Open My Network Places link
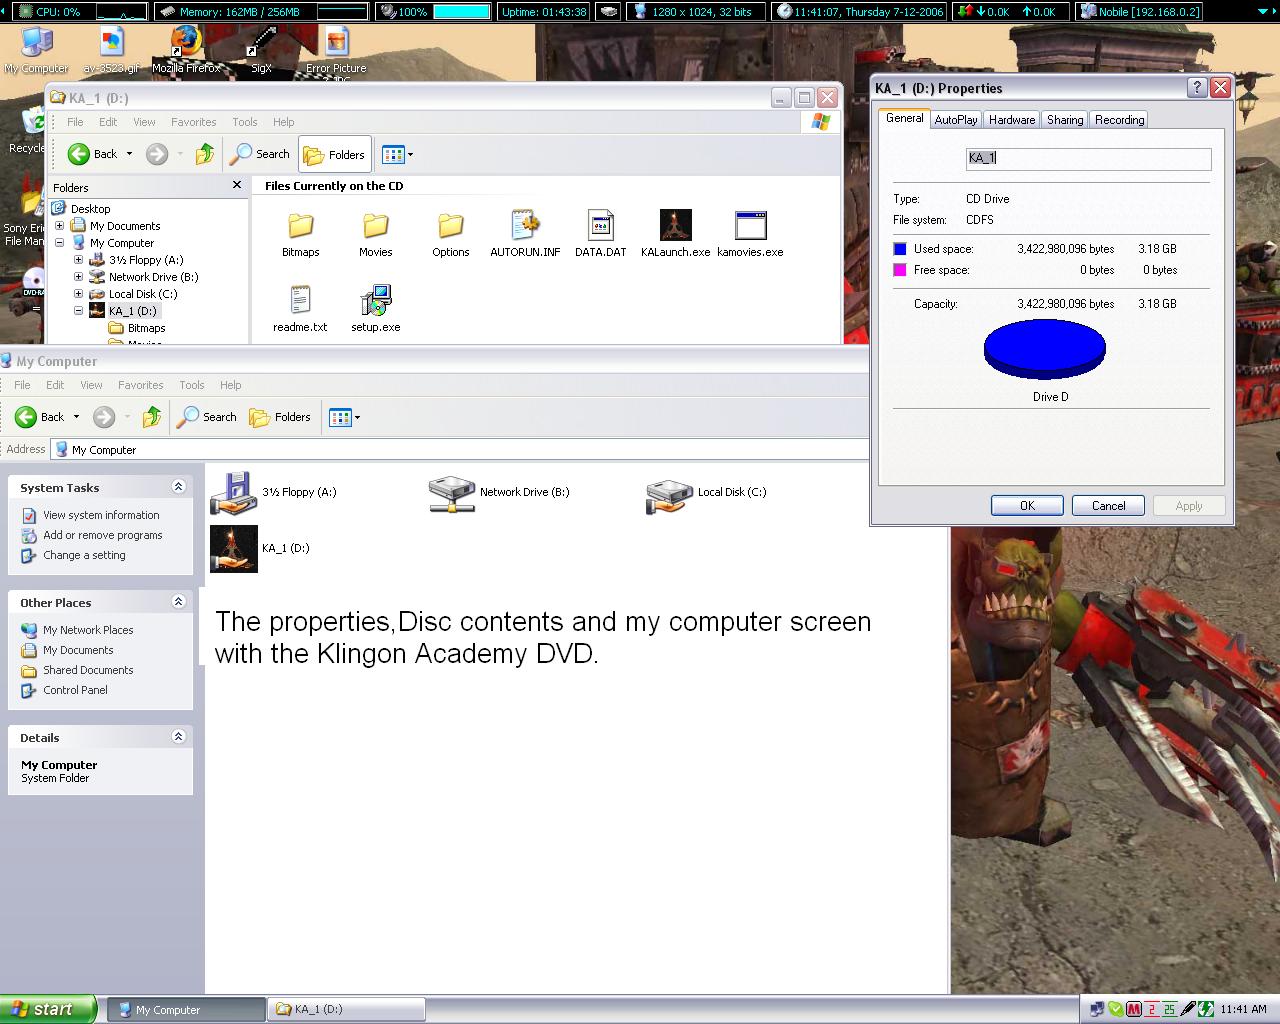This screenshot has height=1024, width=1280. point(88,630)
